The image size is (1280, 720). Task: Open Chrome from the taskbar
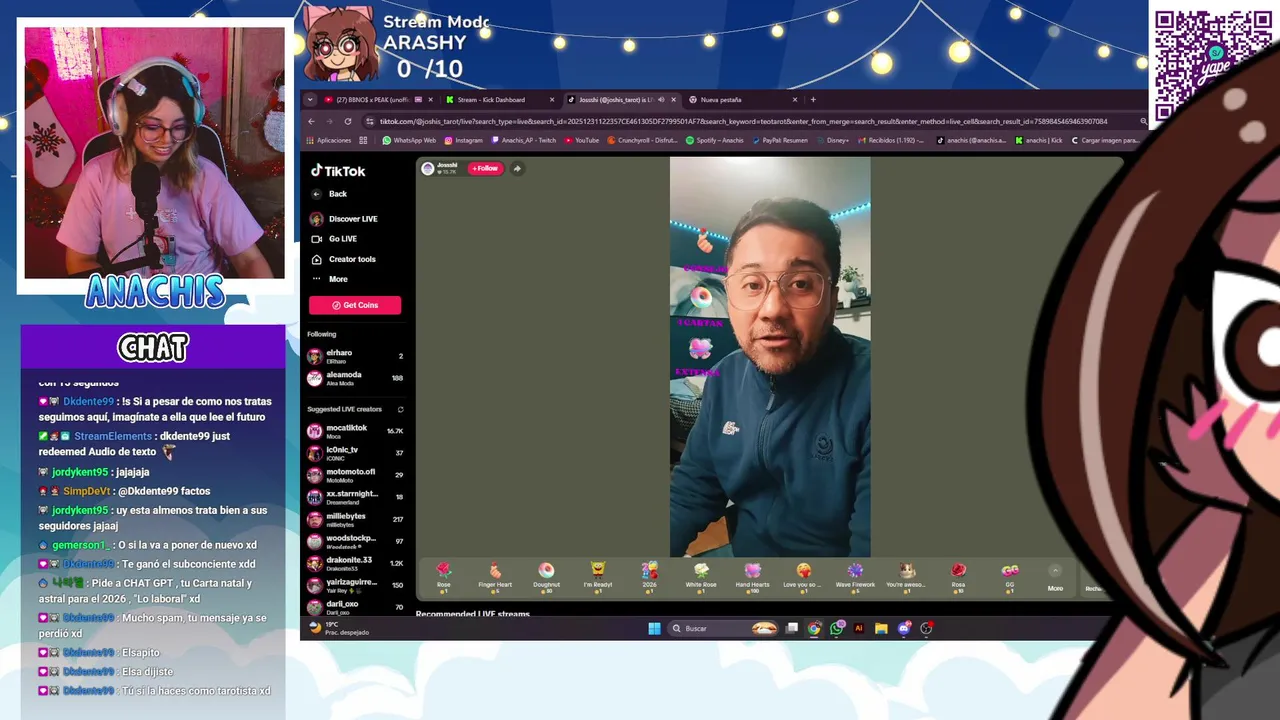(814, 628)
